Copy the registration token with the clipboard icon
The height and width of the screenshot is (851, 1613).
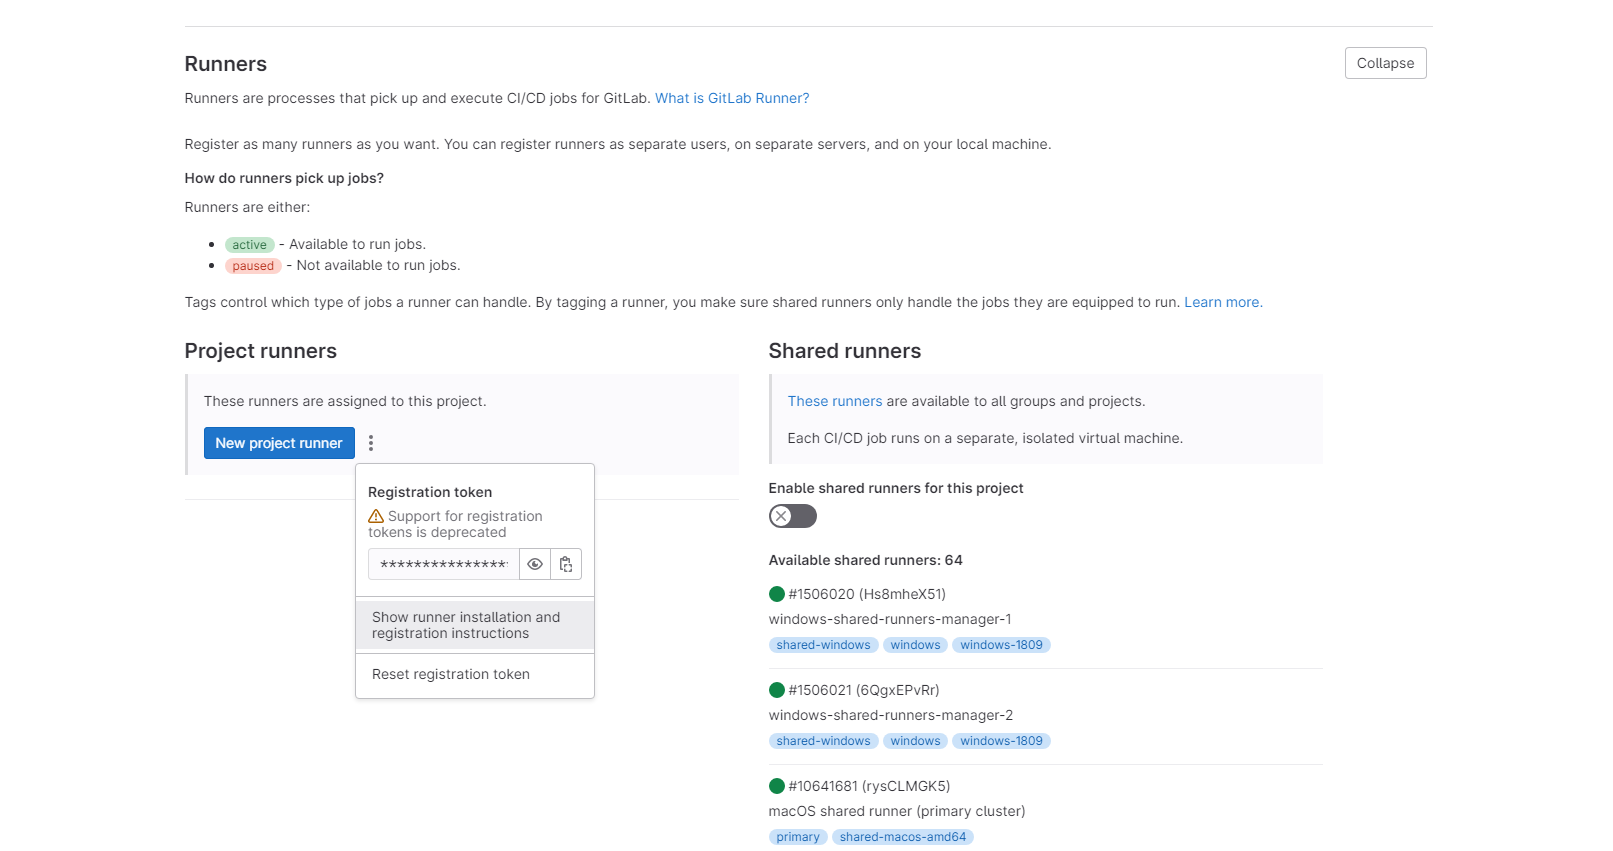[566, 564]
